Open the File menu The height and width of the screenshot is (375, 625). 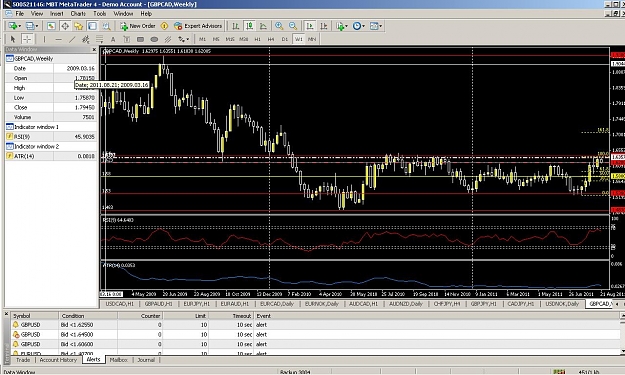tap(20, 14)
